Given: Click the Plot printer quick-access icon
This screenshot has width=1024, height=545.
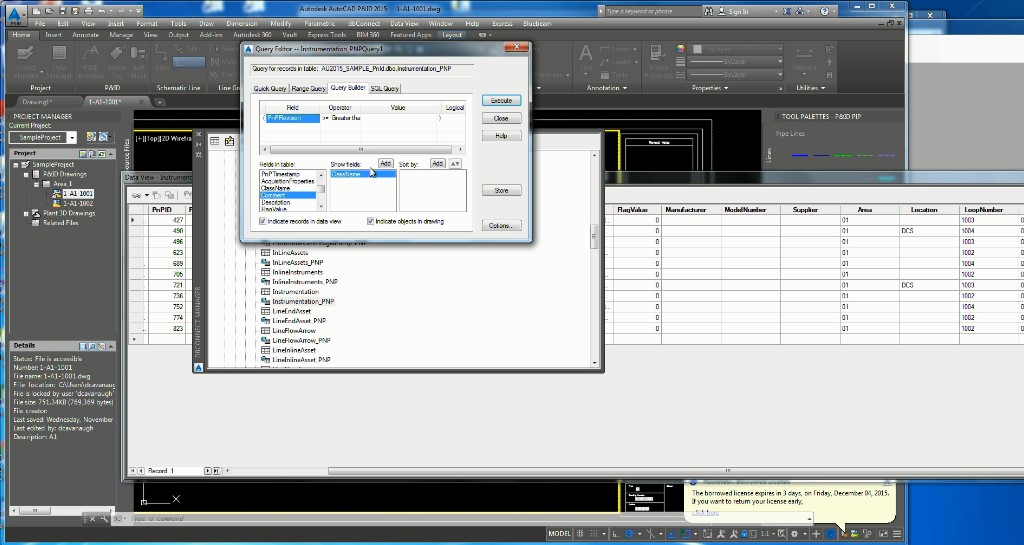Looking at the screenshot, I should [x=88, y=11].
